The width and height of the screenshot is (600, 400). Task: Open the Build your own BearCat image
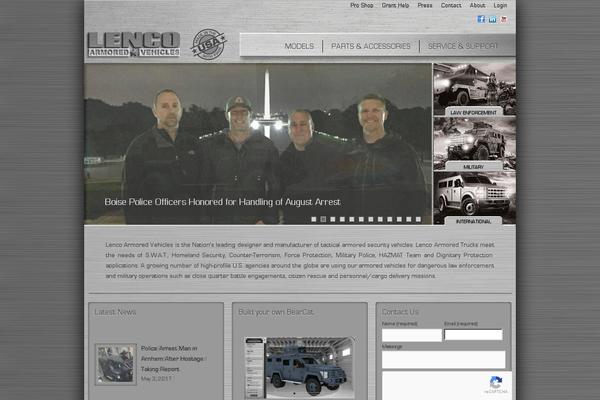[x=300, y=368]
